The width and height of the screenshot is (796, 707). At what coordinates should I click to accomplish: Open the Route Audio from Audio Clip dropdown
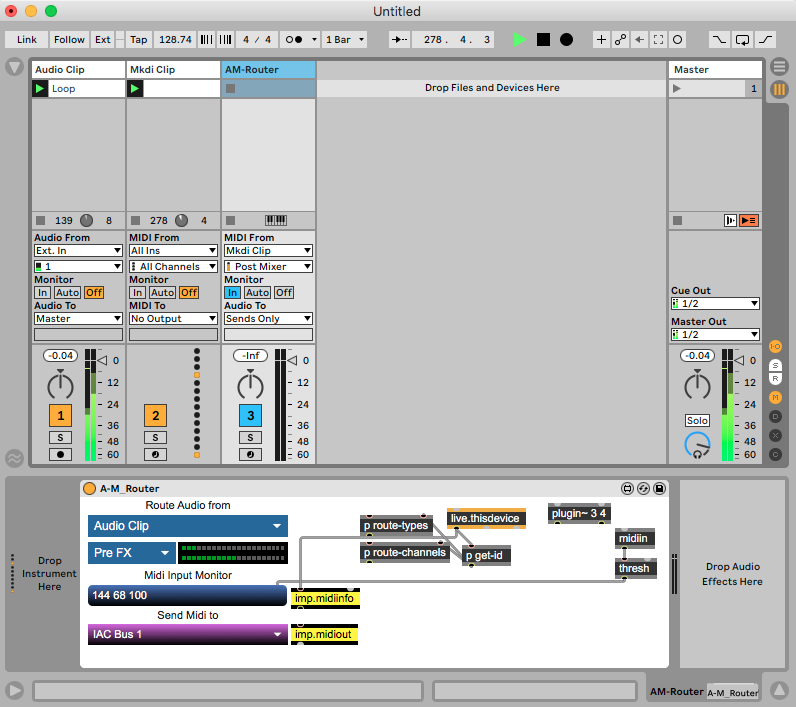click(187, 526)
